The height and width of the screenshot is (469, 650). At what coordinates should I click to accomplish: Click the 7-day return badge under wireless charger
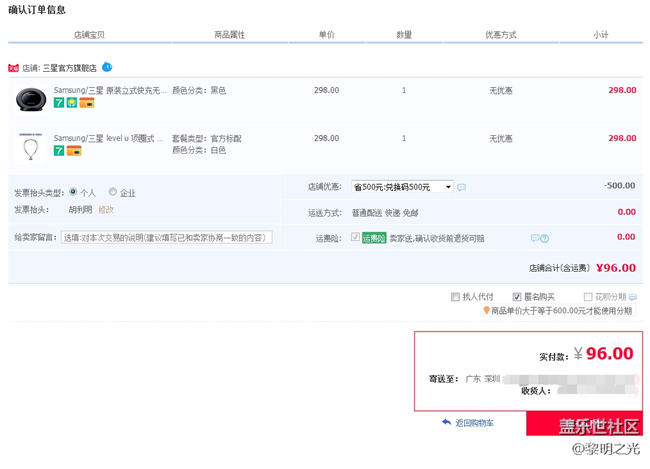59,102
